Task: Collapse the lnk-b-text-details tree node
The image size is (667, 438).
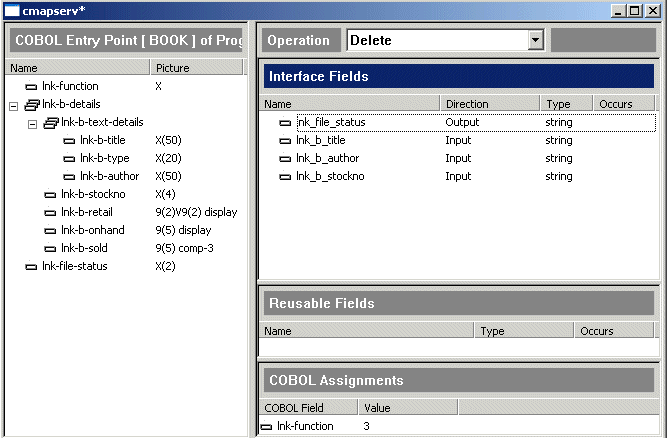Action: point(32,123)
